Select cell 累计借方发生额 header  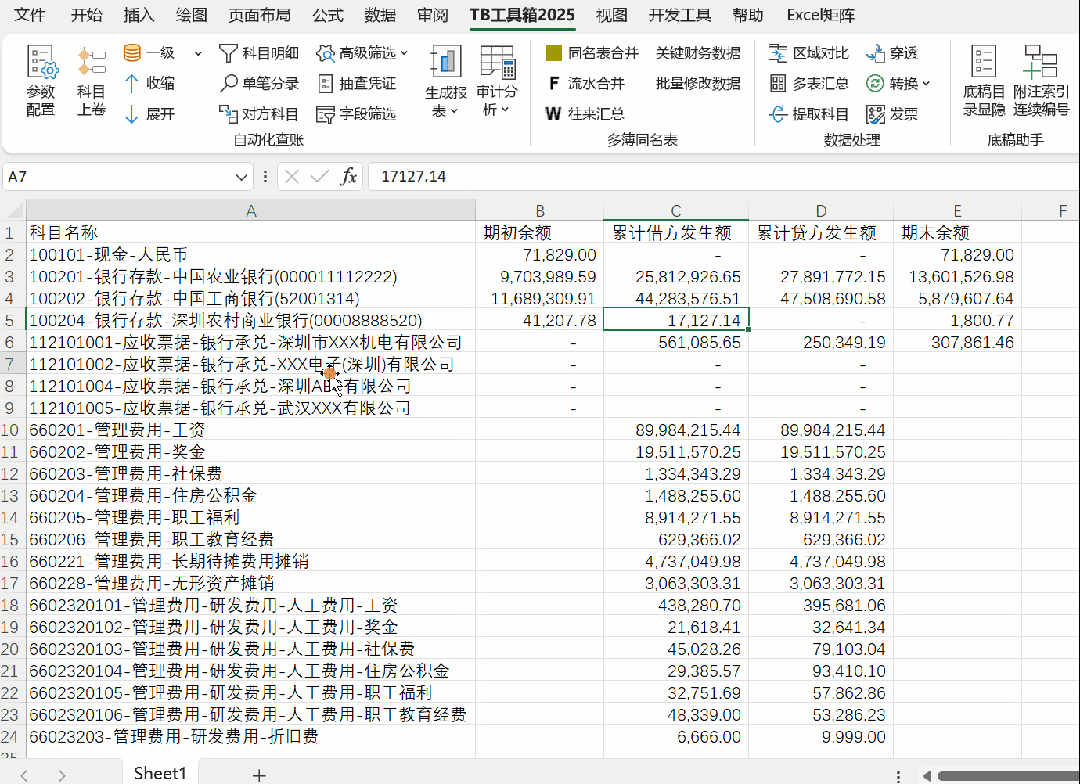(676, 232)
